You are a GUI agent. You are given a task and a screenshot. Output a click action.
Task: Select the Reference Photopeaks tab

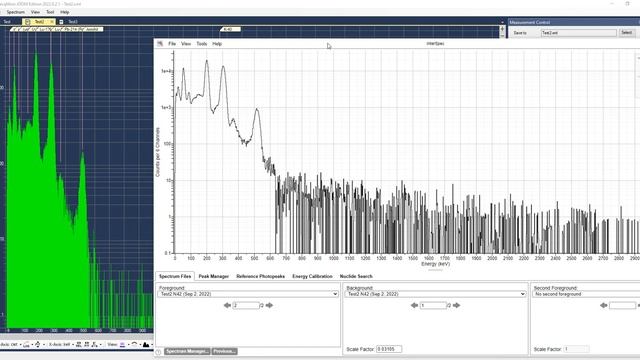260,276
